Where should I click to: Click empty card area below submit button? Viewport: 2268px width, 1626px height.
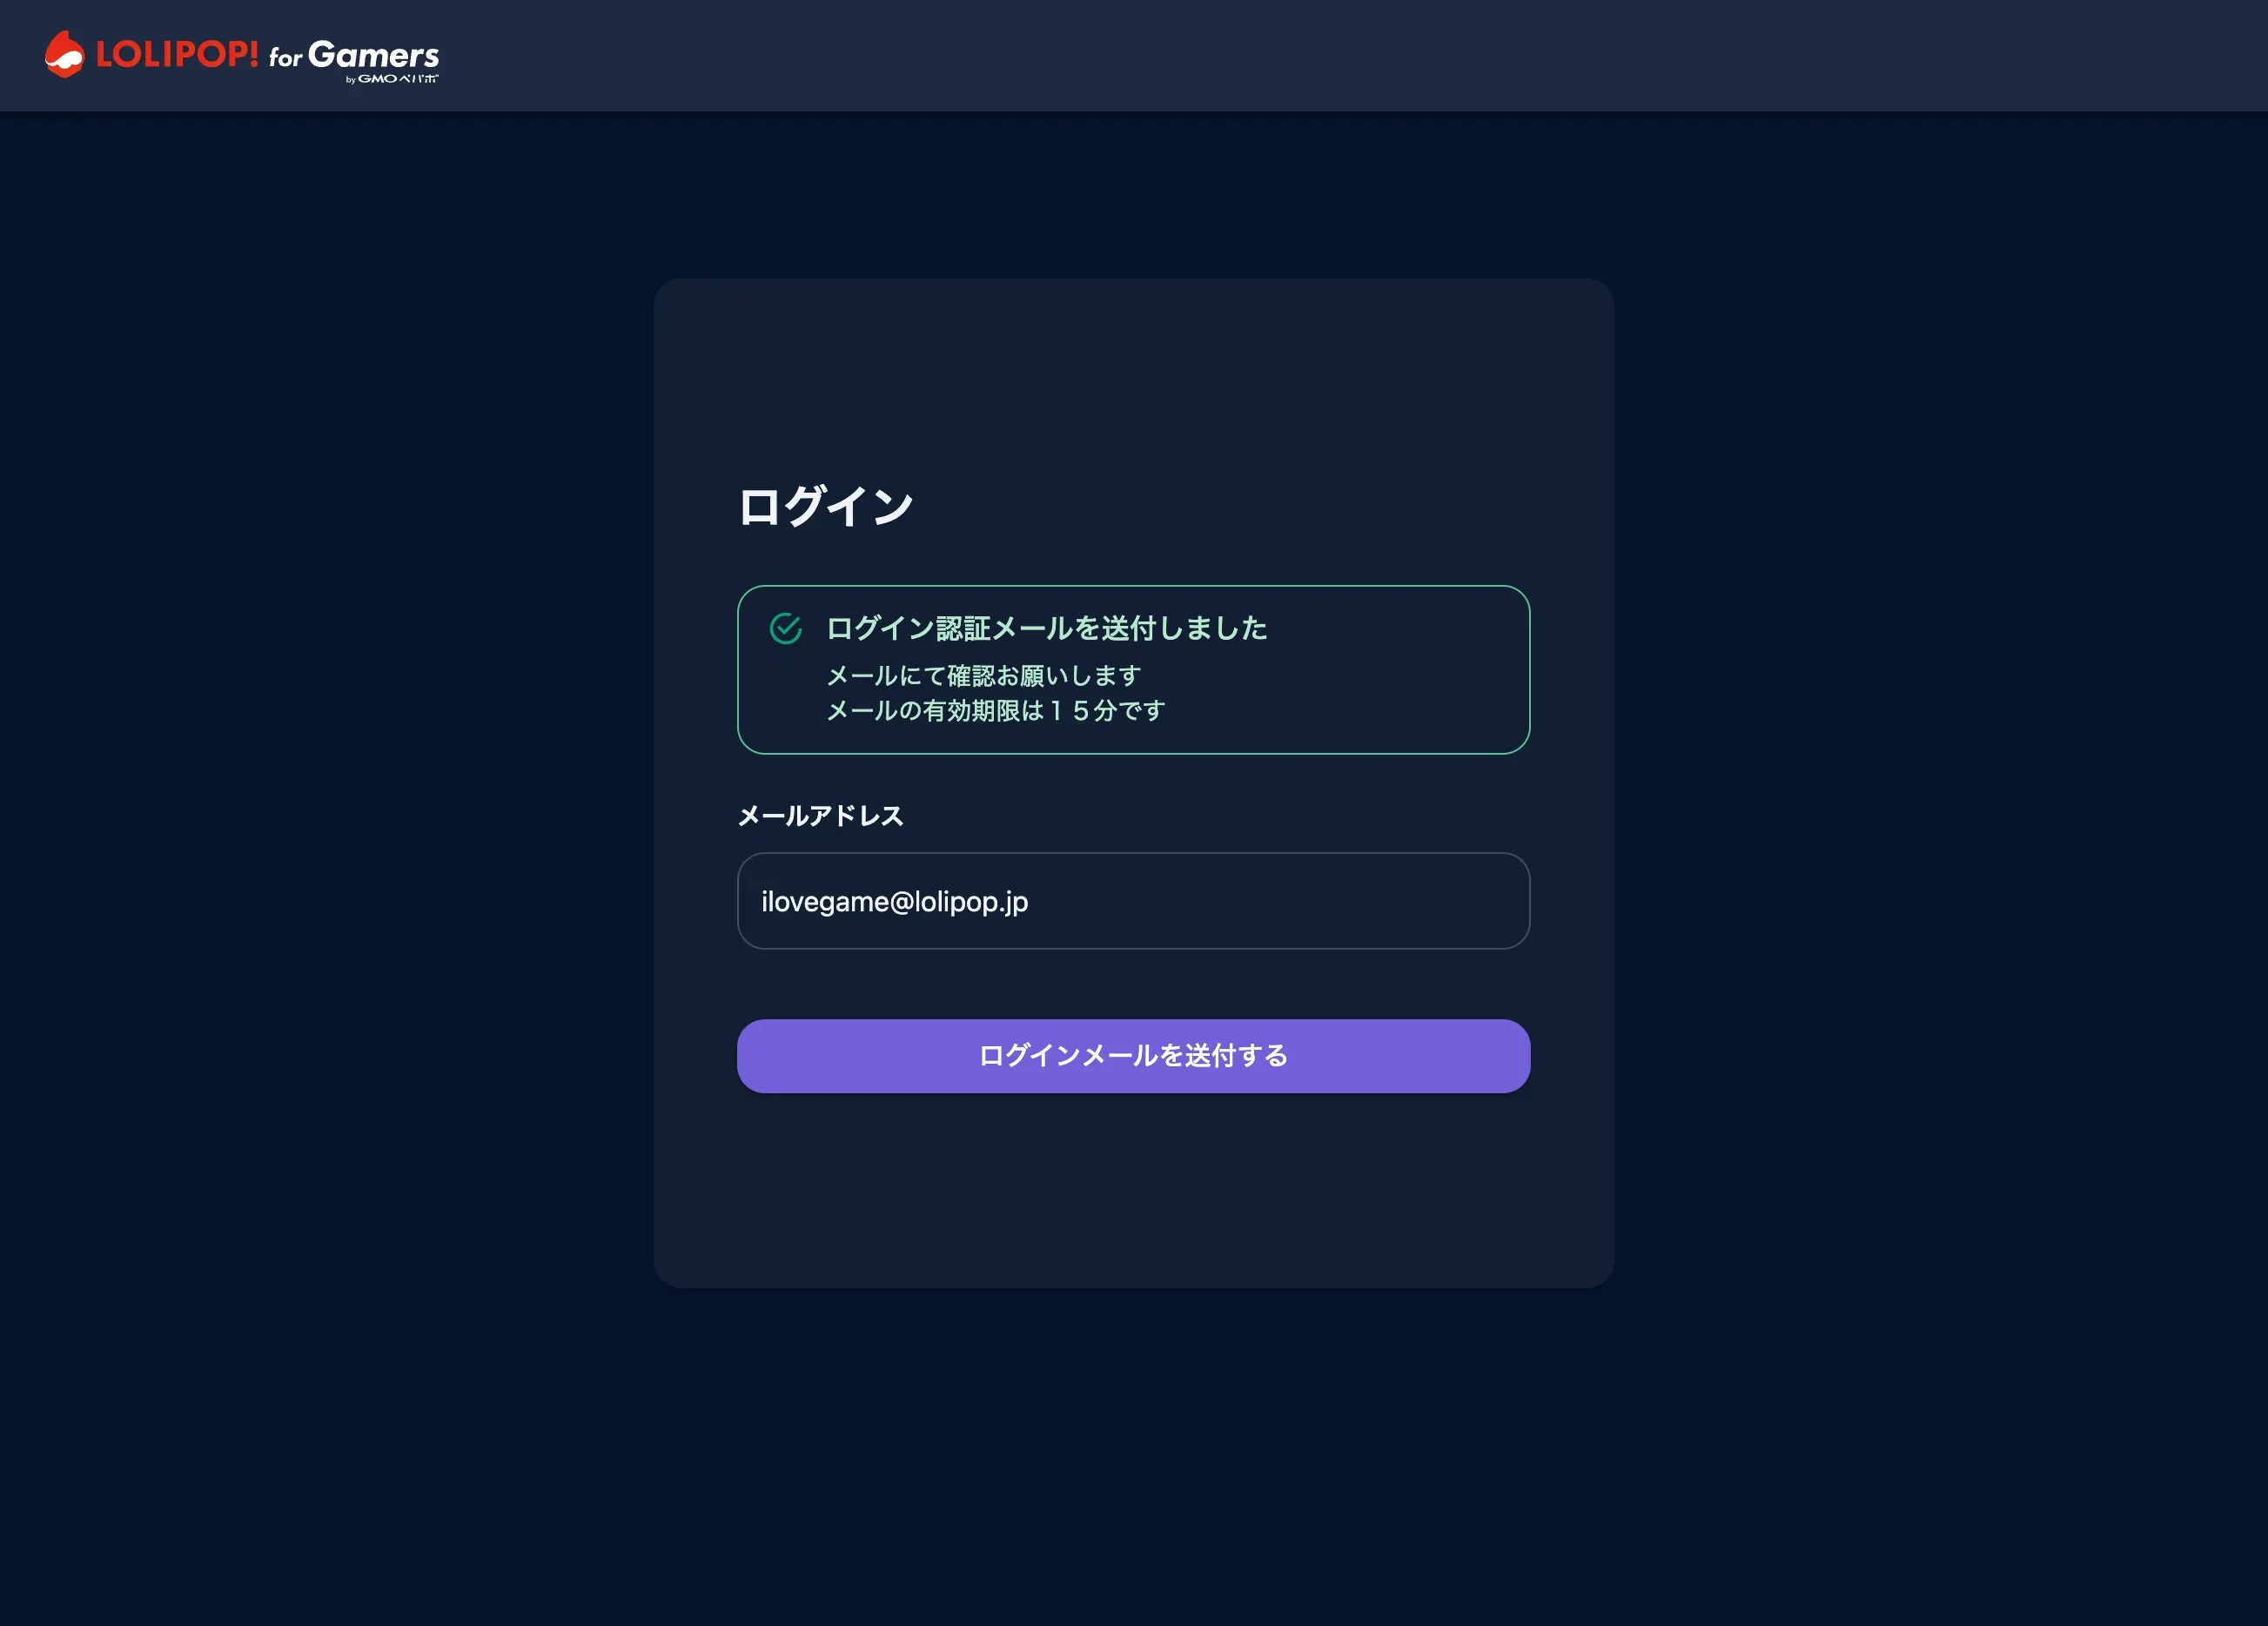(1133, 1190)
